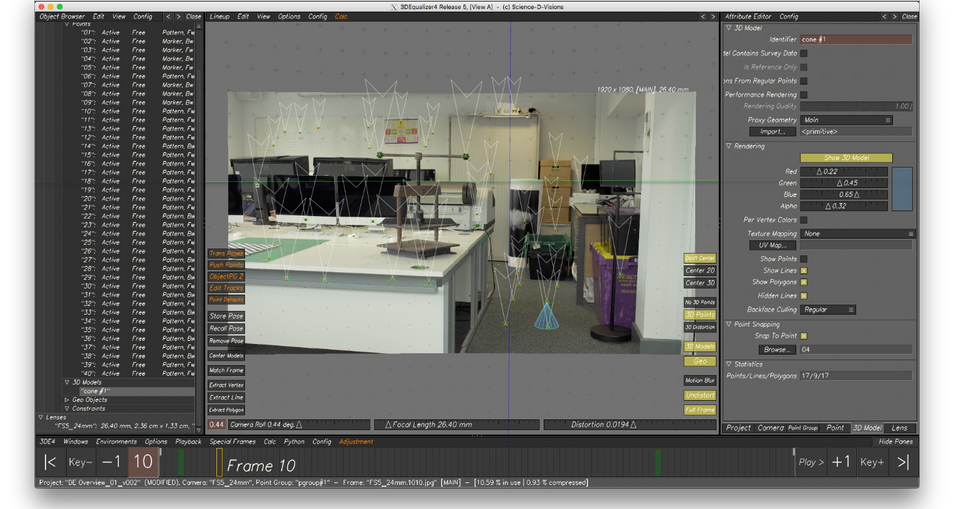The image size is (954, 509).
Task: Click the current frame number 10 field
Action: (x=143, y=462)
